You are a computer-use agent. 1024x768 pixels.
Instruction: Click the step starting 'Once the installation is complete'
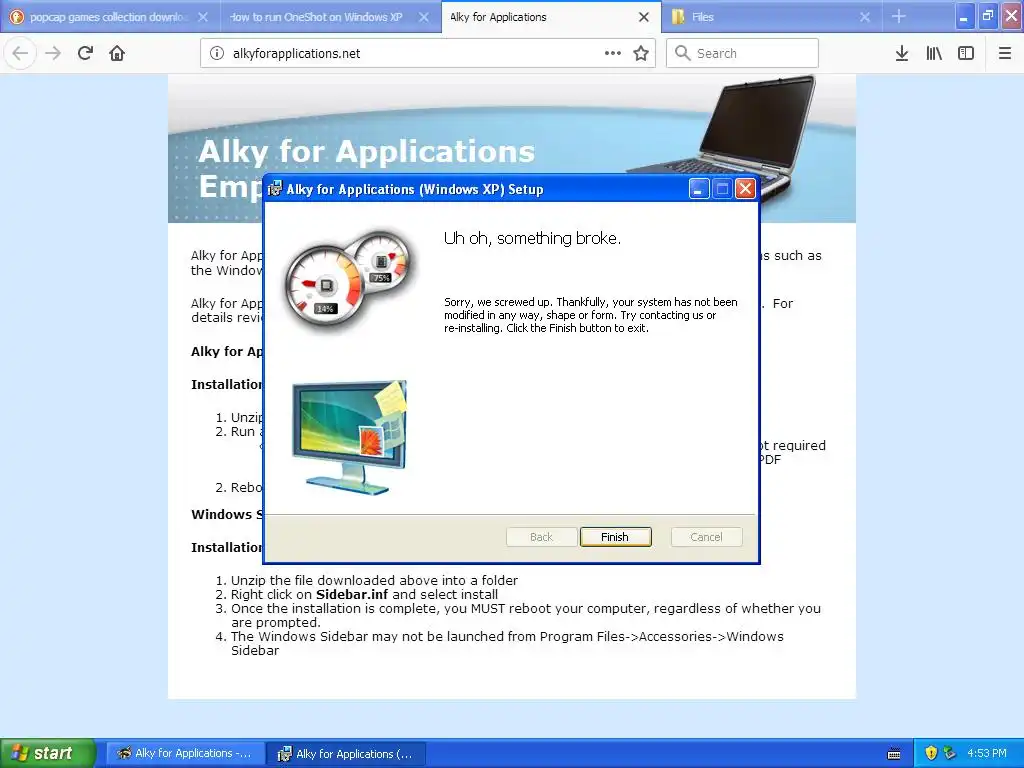(x=526, y=615)
